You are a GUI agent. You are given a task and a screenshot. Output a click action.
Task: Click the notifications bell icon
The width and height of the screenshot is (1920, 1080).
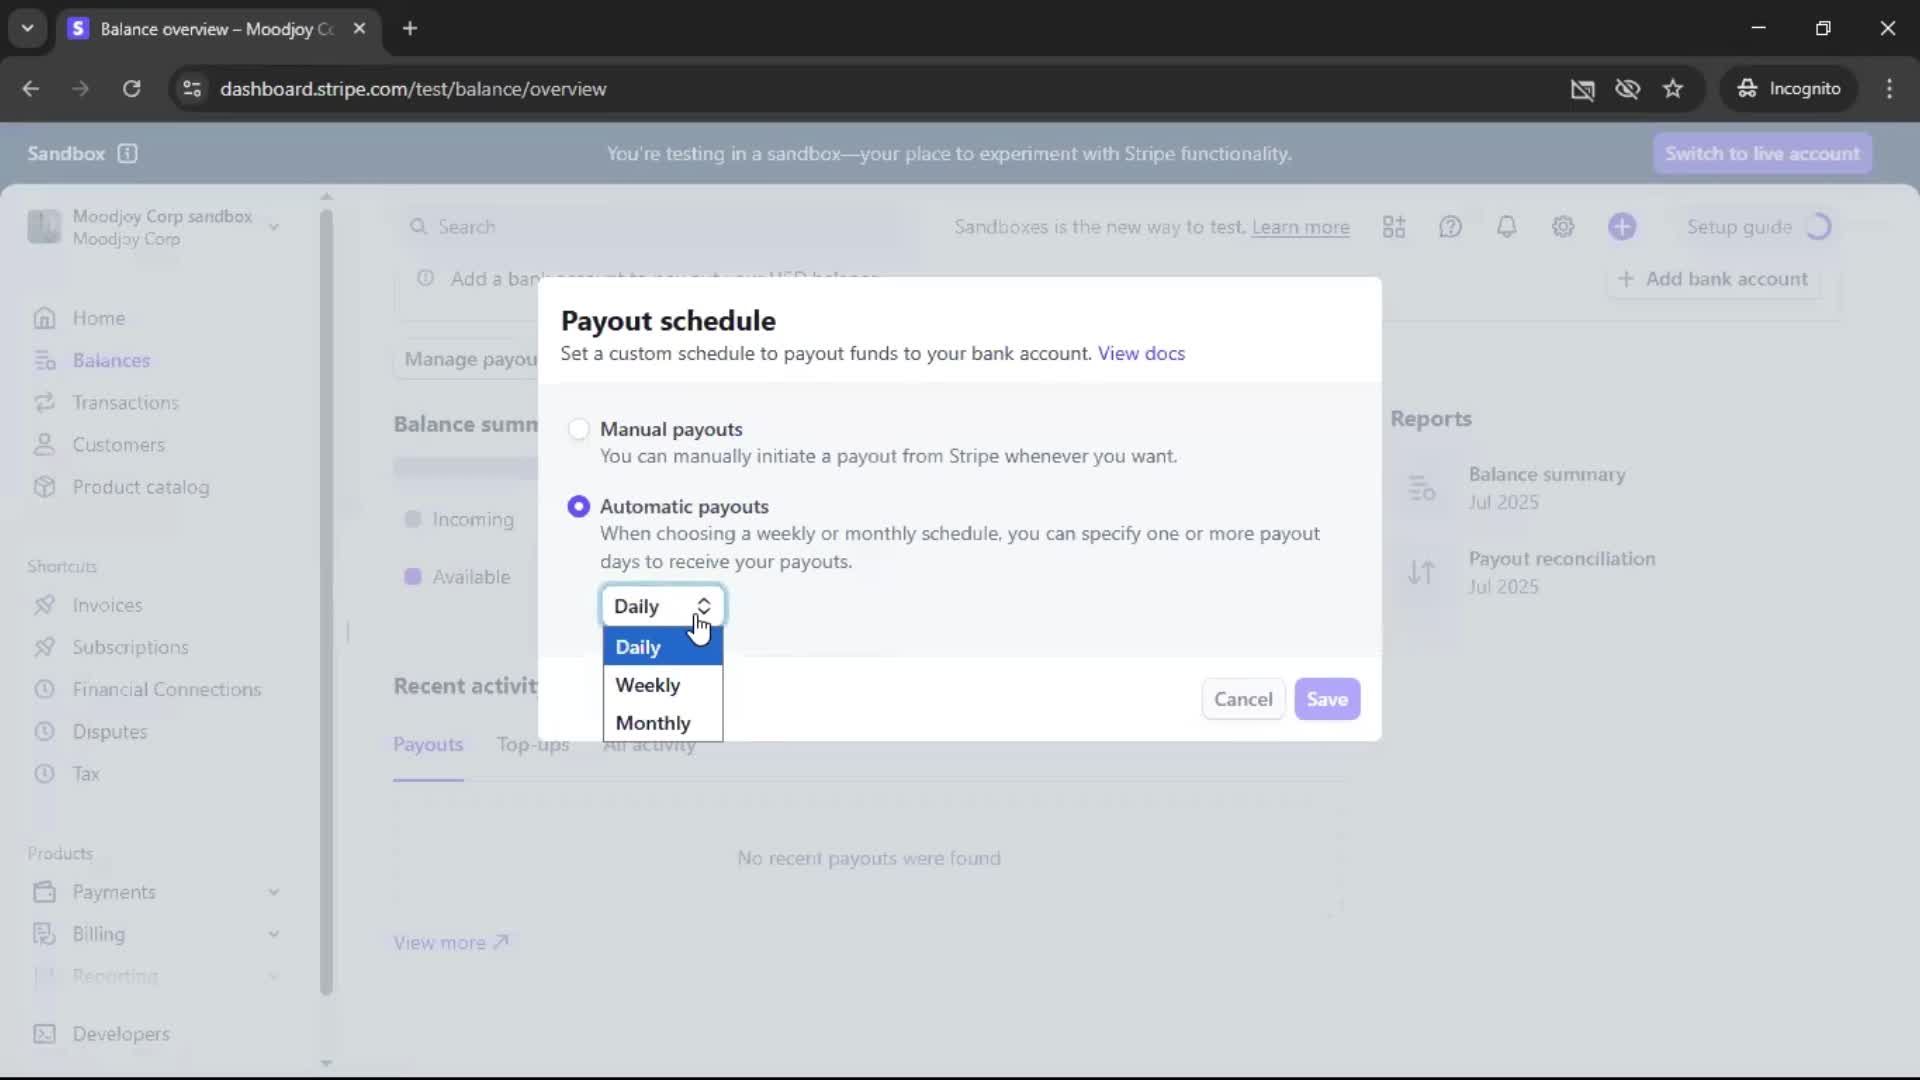click(1506, 227)
